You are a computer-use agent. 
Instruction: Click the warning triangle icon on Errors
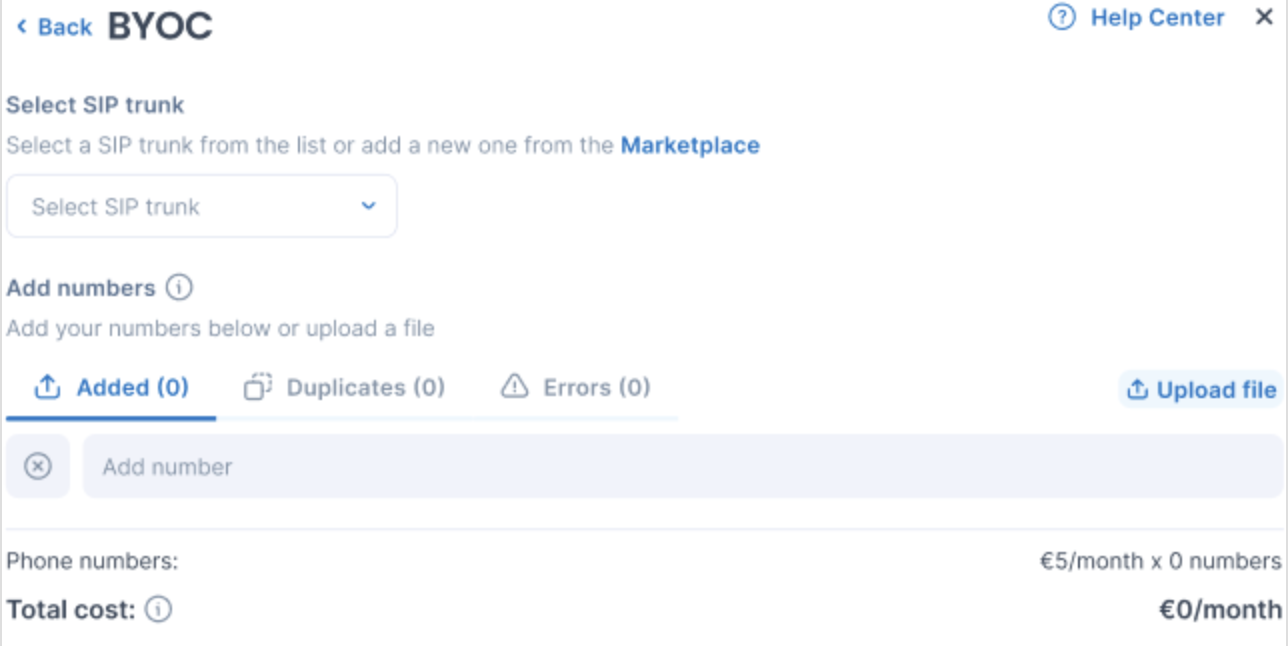(x=514, y=387)
